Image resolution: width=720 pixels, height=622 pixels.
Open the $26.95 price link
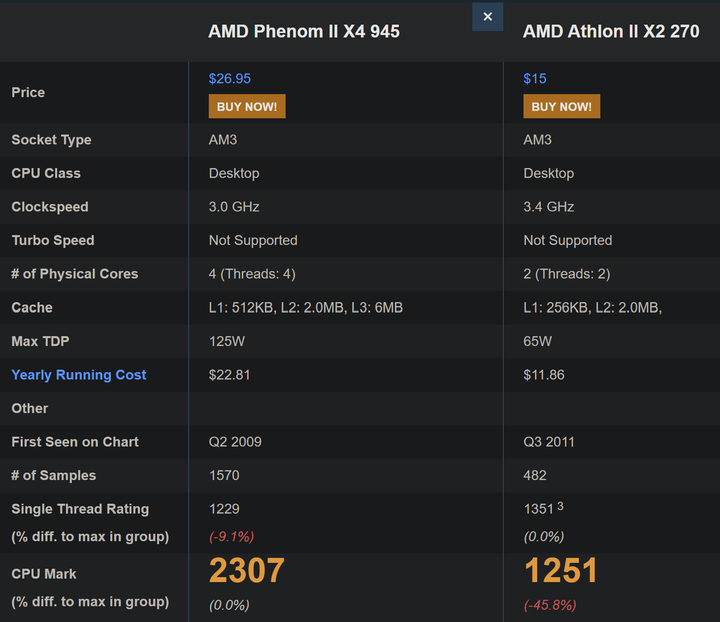tap(230, 78)
